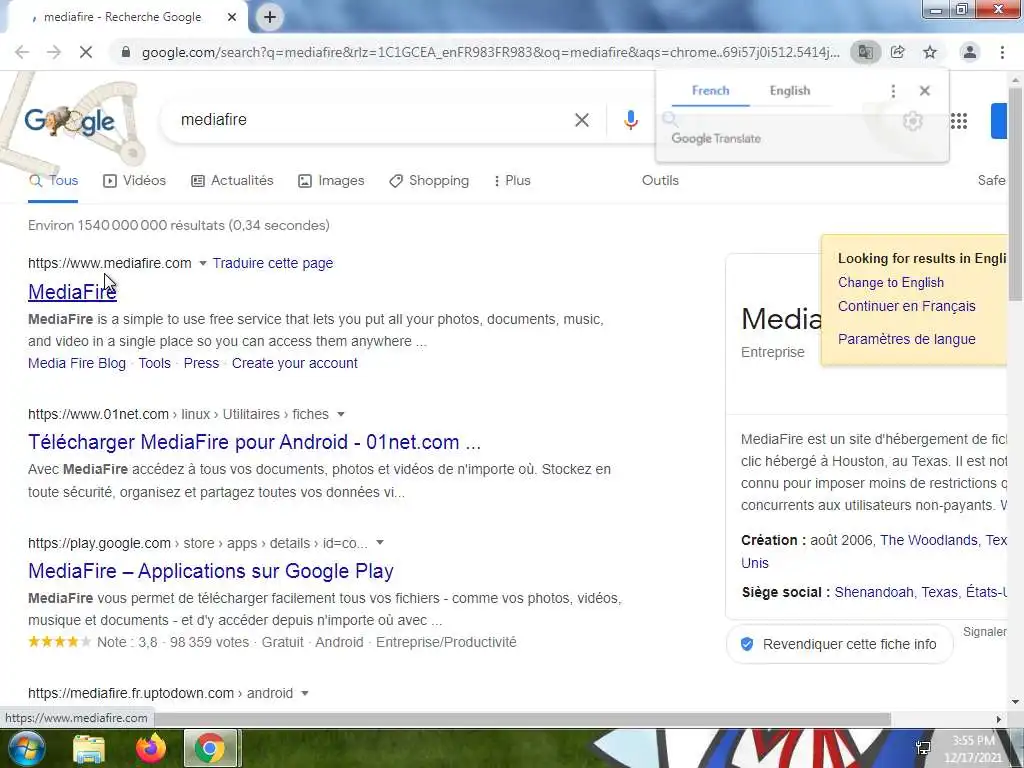
Task: Click the horizontal scrollbar right arrow
Action: 999,719
